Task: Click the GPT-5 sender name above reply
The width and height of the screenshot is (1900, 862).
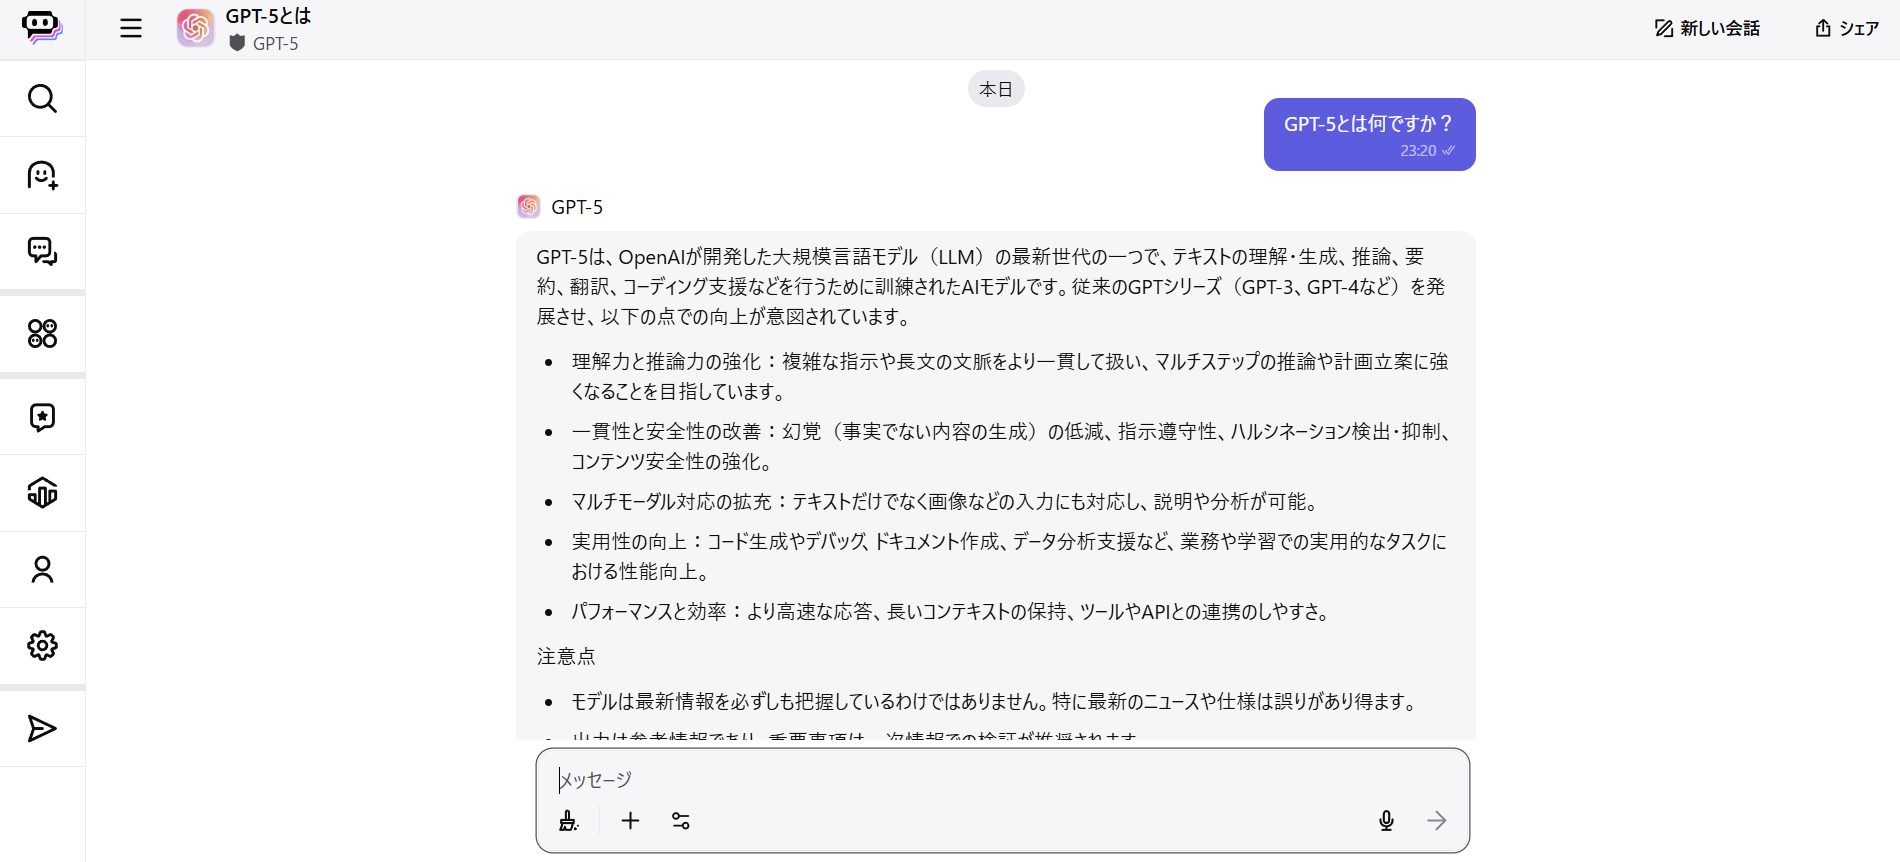Action: click(x=577, y=207)
